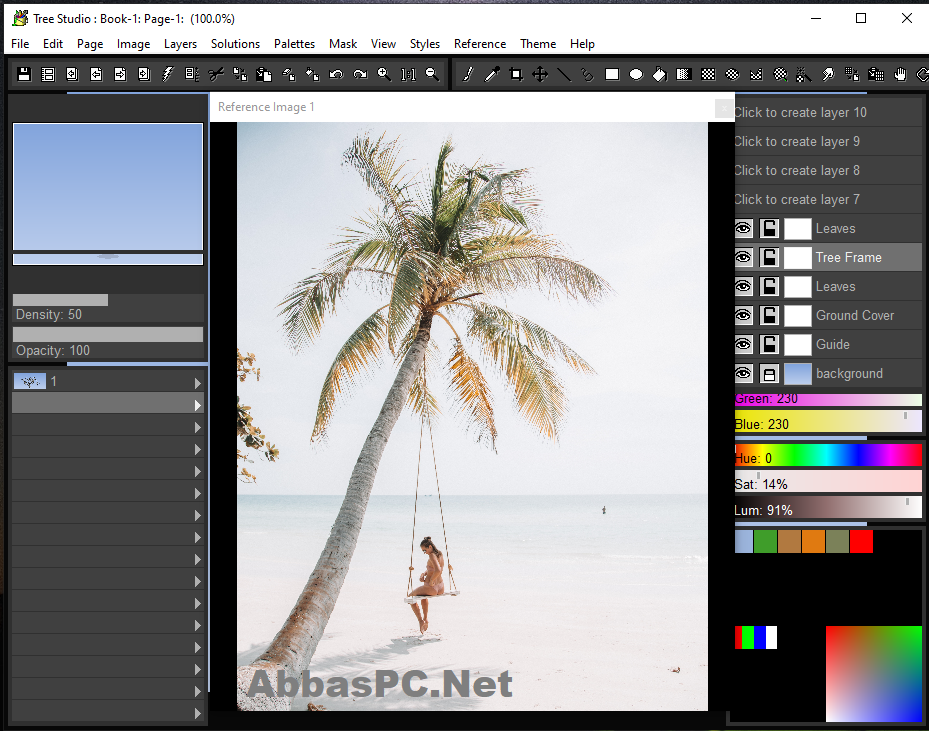Click the Undo arrow icon
The width and height of the screenshot is (929, 731).
coord(336,74)
